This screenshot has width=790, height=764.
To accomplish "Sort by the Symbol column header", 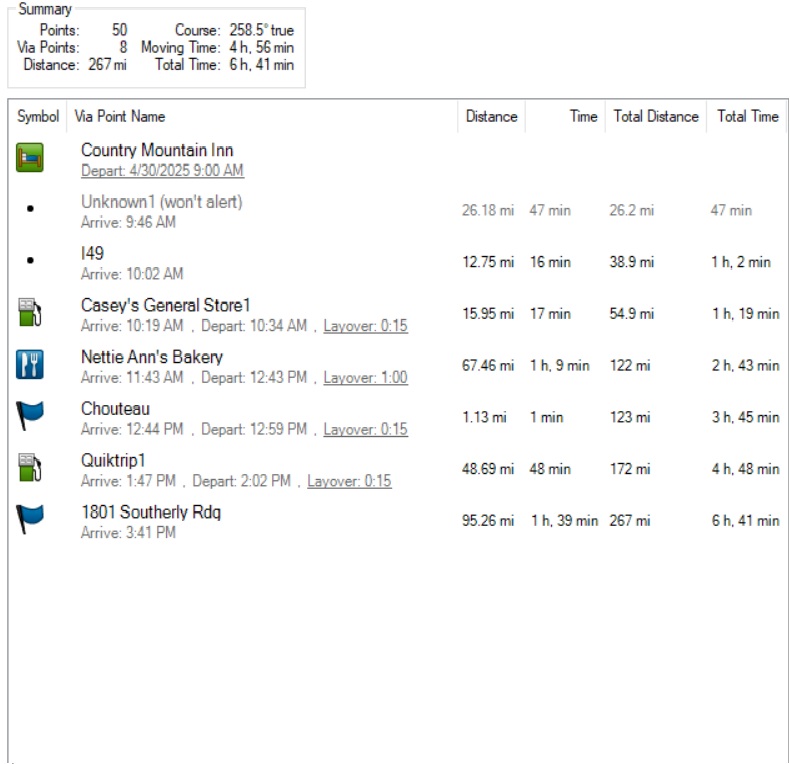I will click(x=38, y=116).
